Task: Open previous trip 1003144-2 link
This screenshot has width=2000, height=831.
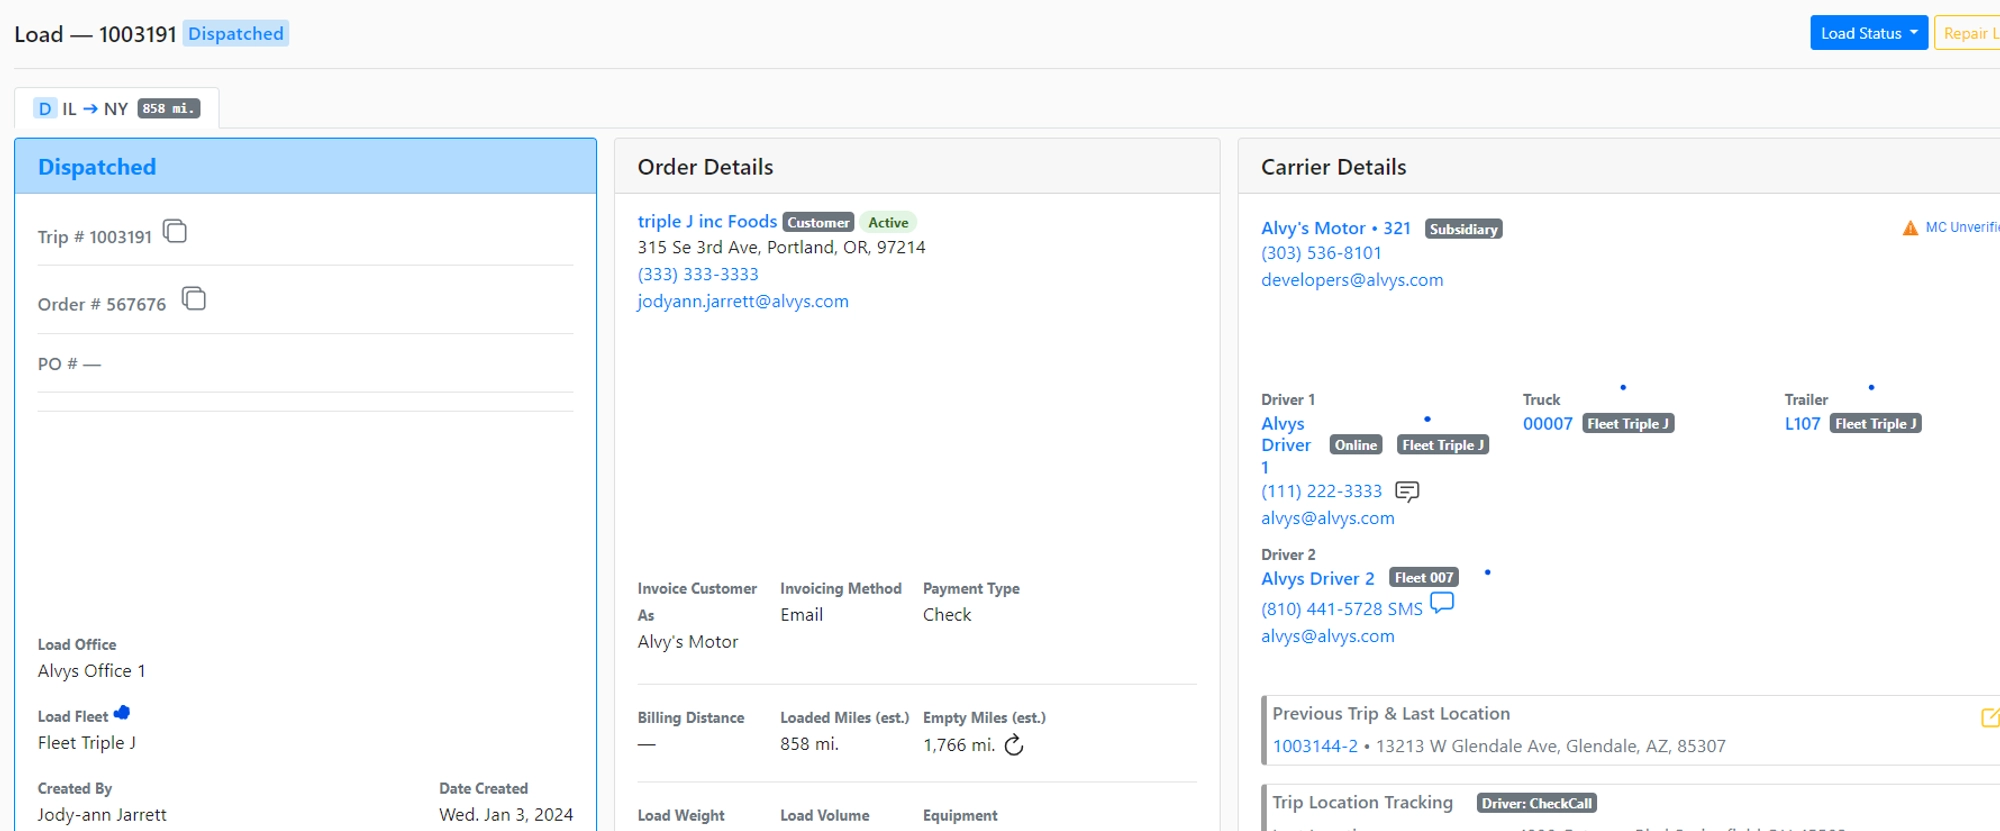Action: (x=1315, y=746)
